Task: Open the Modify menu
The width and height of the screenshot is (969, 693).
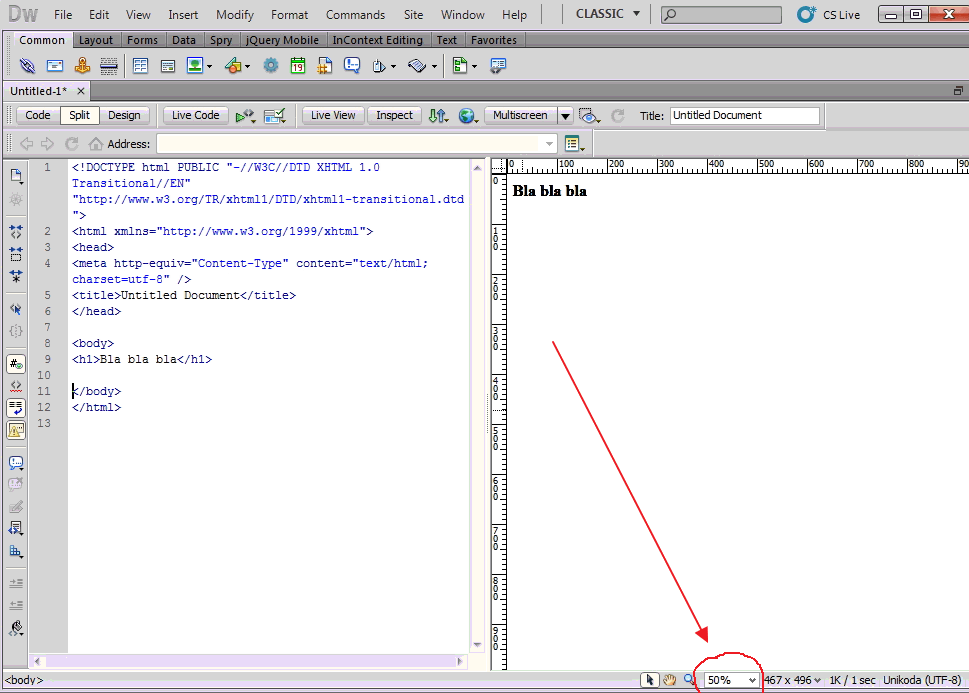Action: 235,14
